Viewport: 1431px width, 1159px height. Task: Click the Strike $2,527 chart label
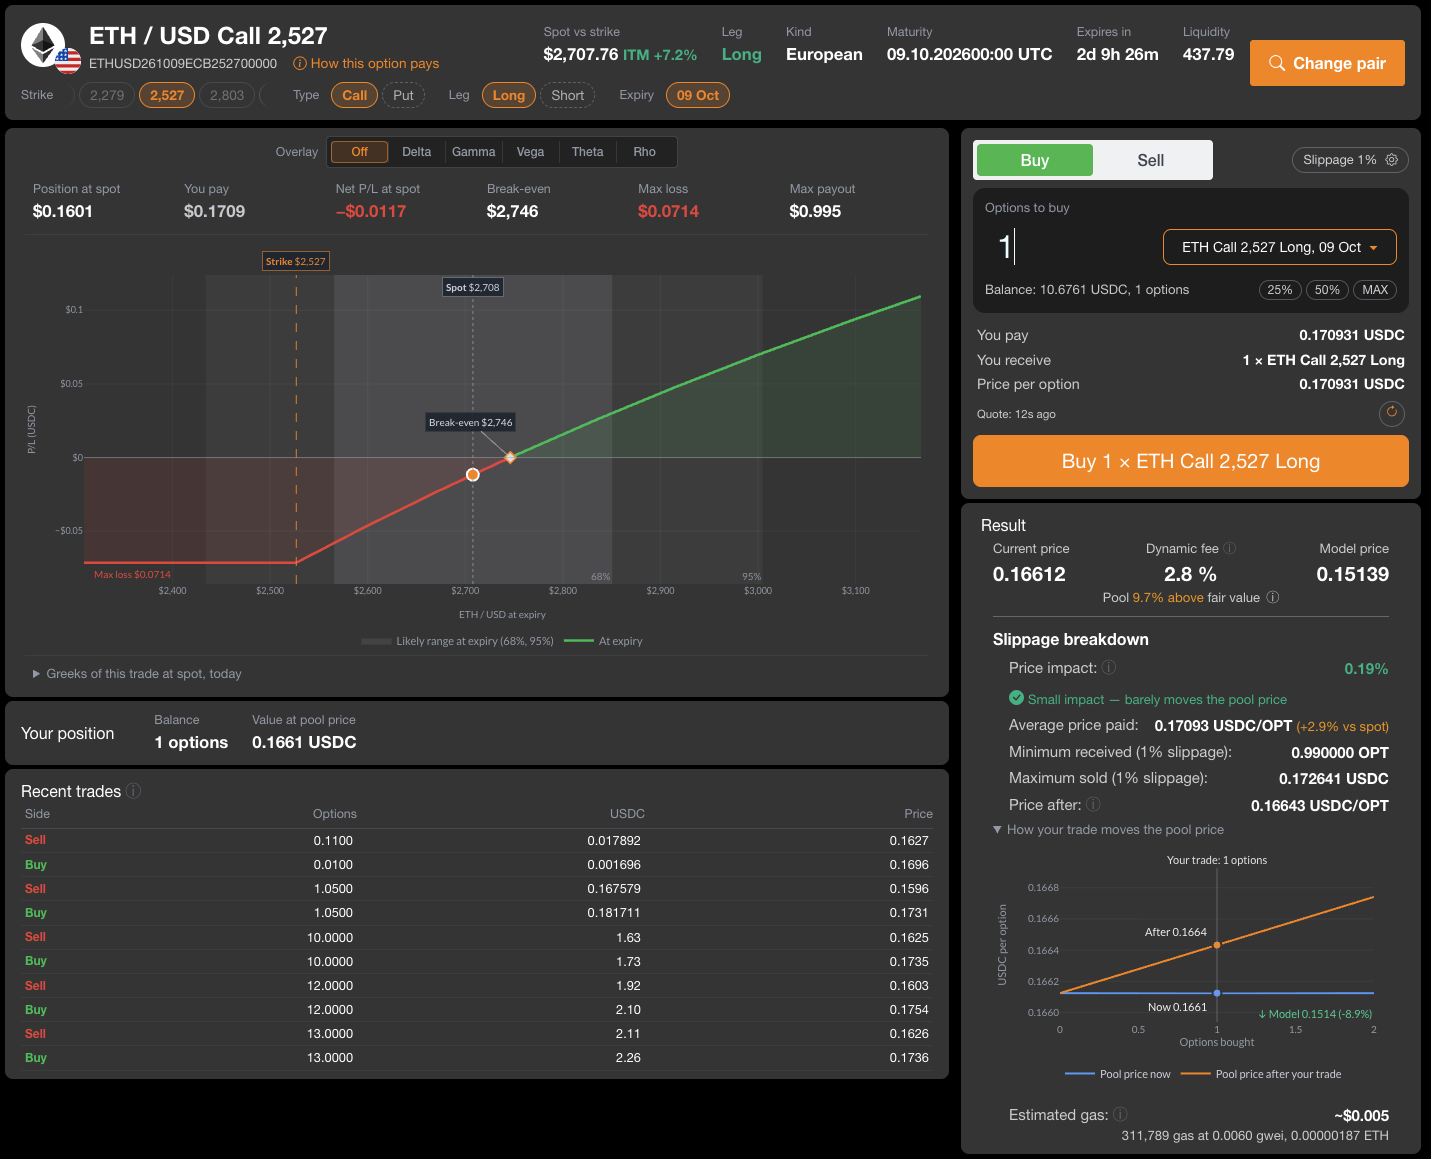[x=296, y=261]
